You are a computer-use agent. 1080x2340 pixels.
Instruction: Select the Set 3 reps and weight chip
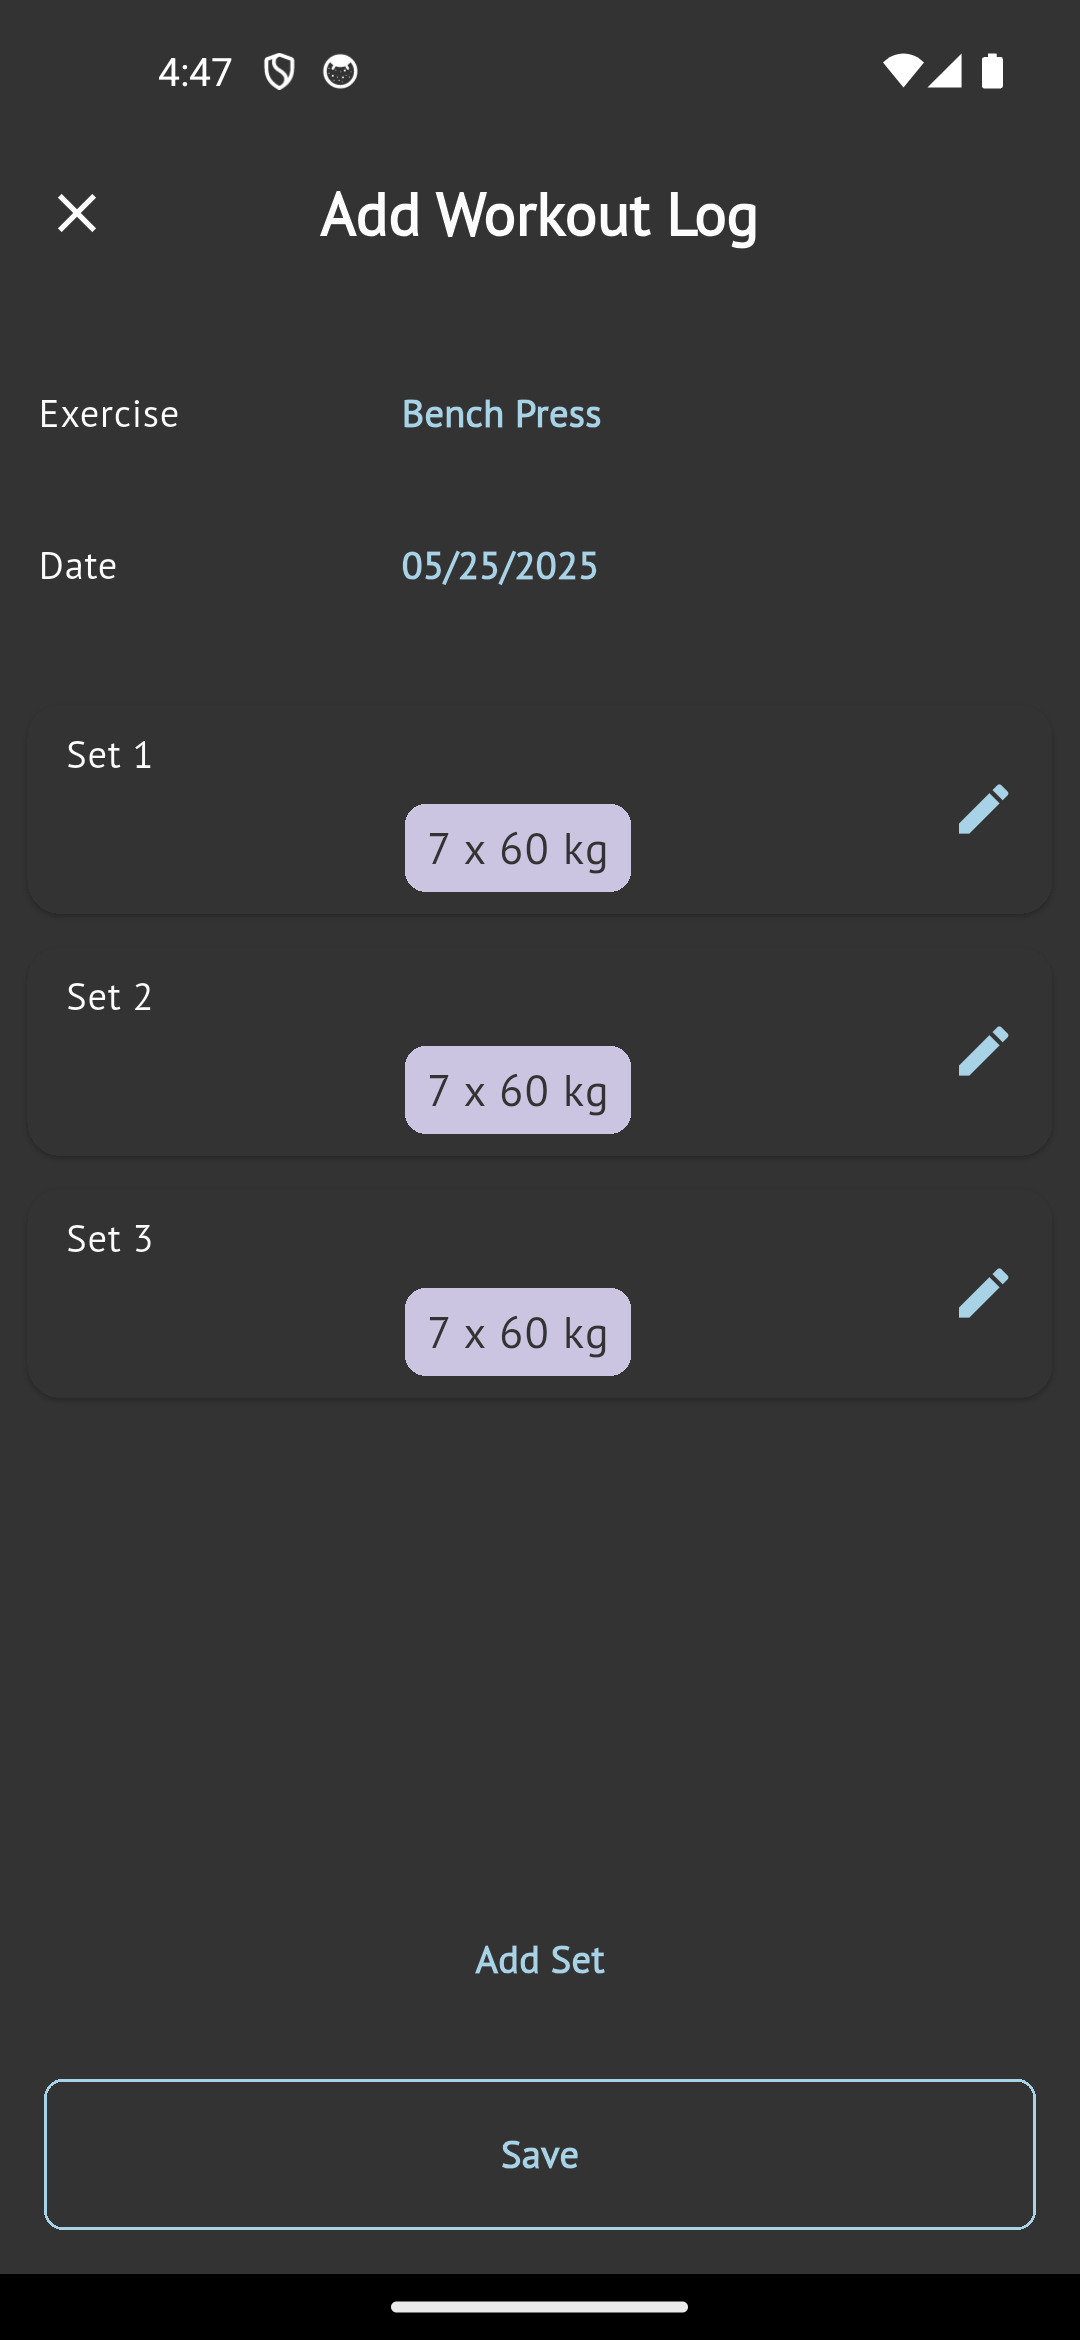[x=517, y=1332]
